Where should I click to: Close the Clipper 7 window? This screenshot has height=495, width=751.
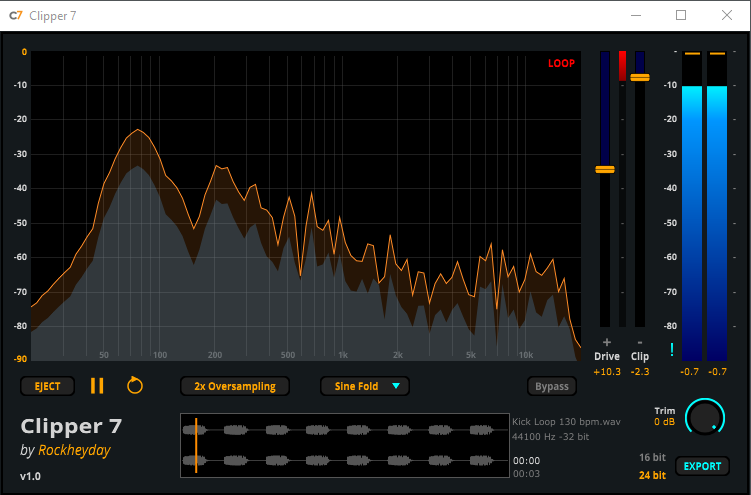(727, 15)
